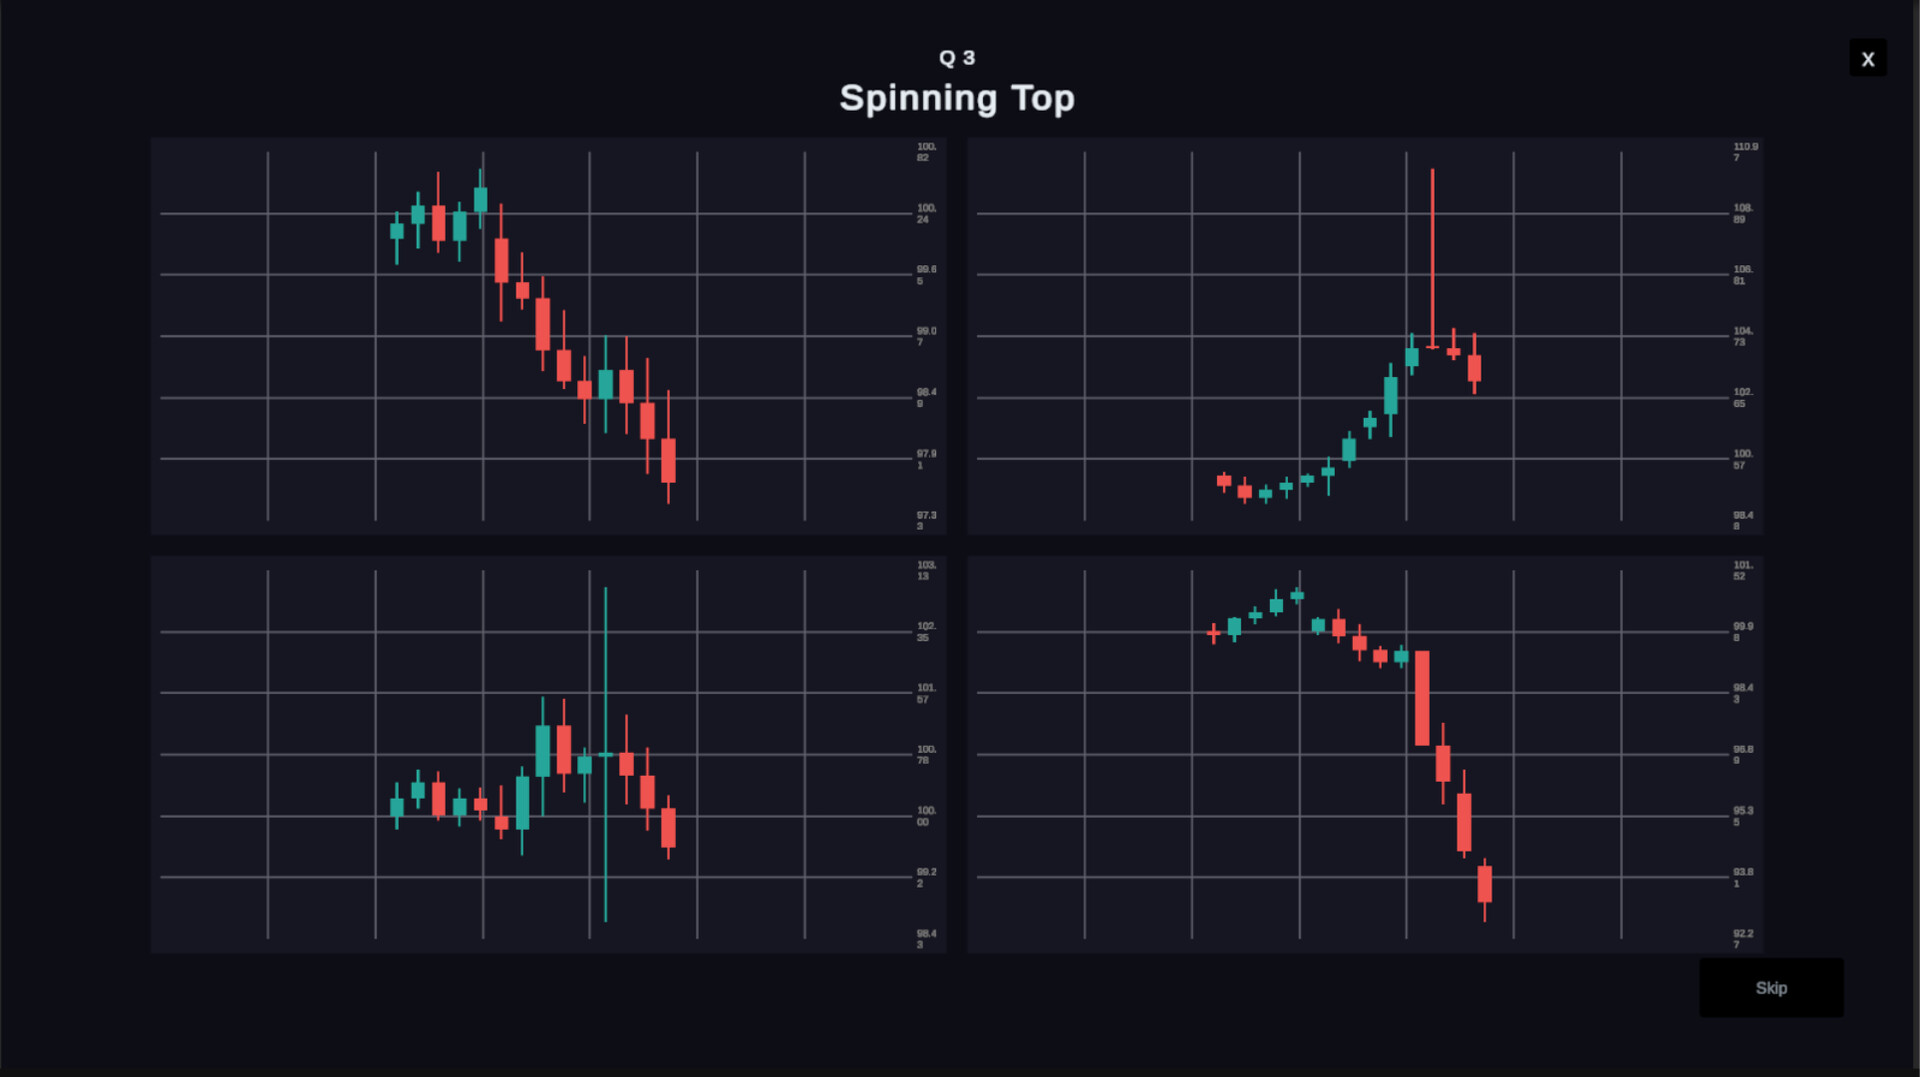The height and width of the screenshot is (1077, 1920).
Task: Click the largest red candle body in the bottom-right chart
Action: pyautogui.click(x=1422, y=698)
